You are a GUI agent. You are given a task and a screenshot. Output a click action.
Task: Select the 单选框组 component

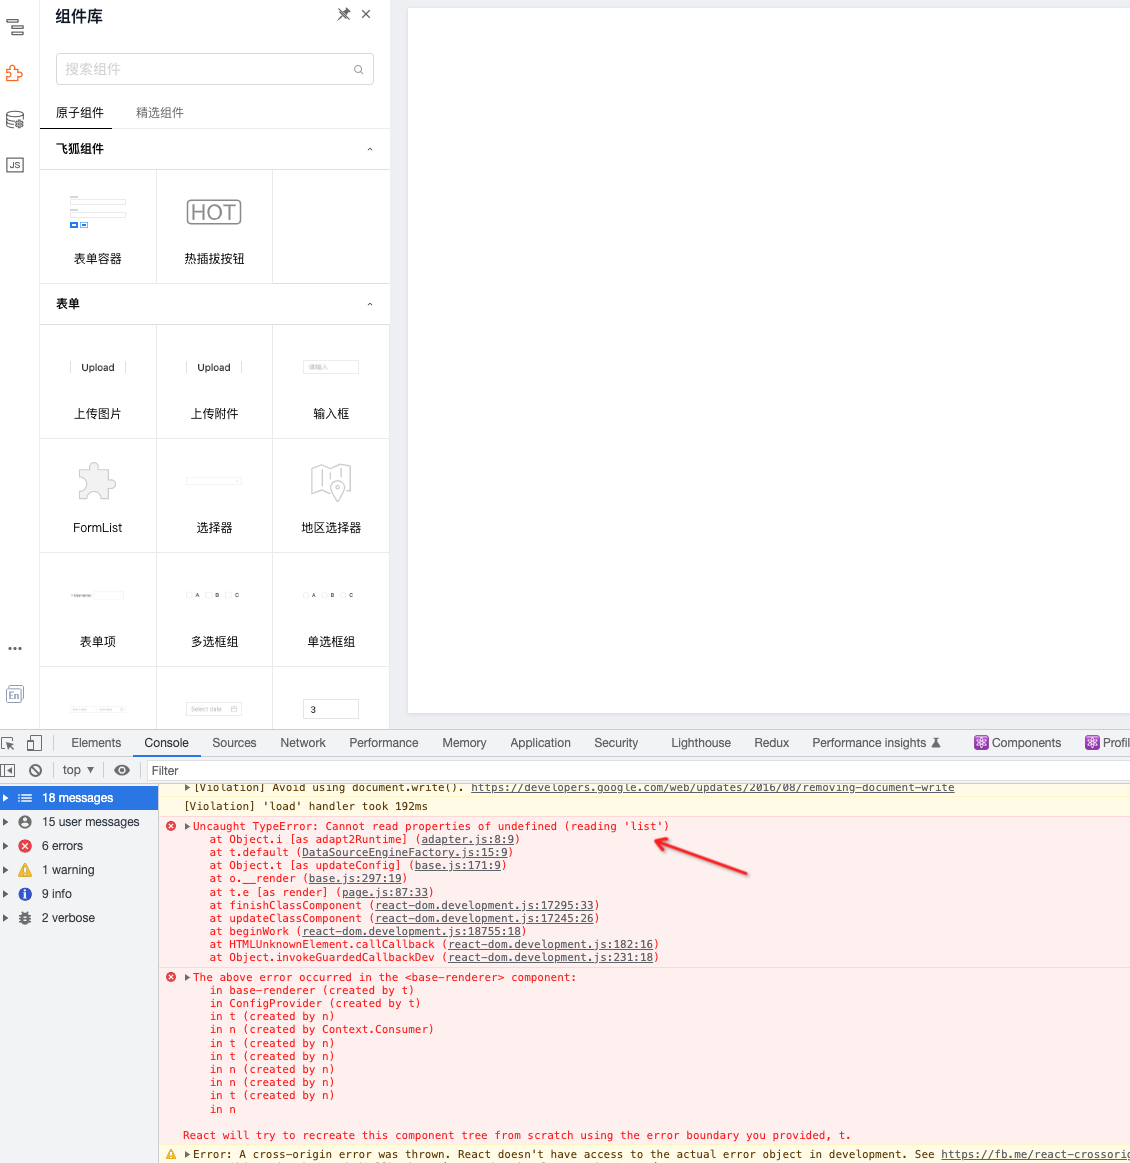(331, 610)
